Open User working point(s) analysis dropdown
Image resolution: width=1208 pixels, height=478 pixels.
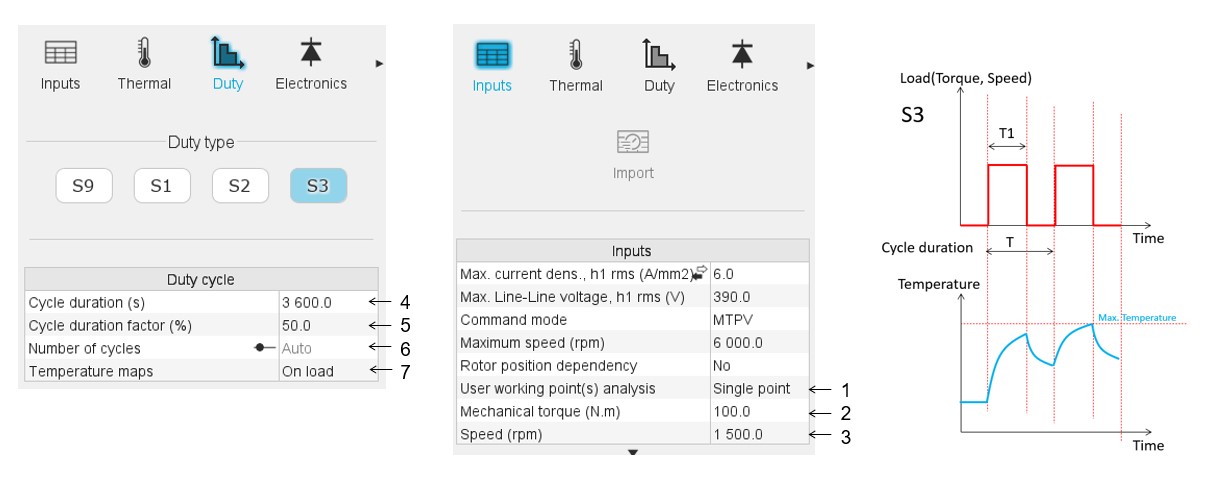[758, 388]
